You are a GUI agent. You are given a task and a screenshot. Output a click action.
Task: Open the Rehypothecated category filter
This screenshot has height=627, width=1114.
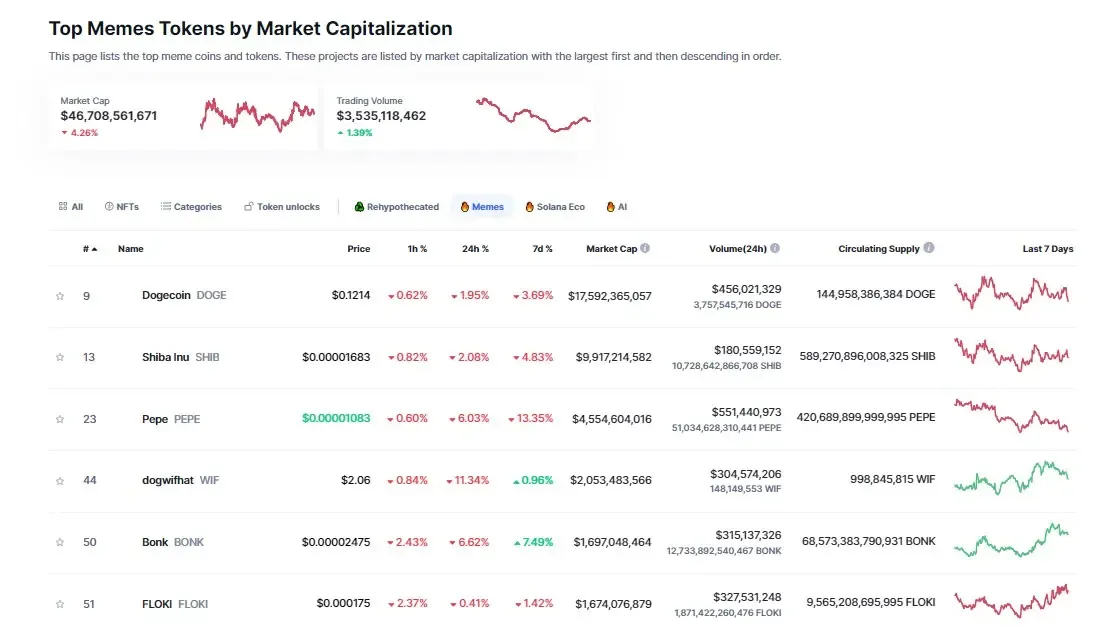[397, 207]
